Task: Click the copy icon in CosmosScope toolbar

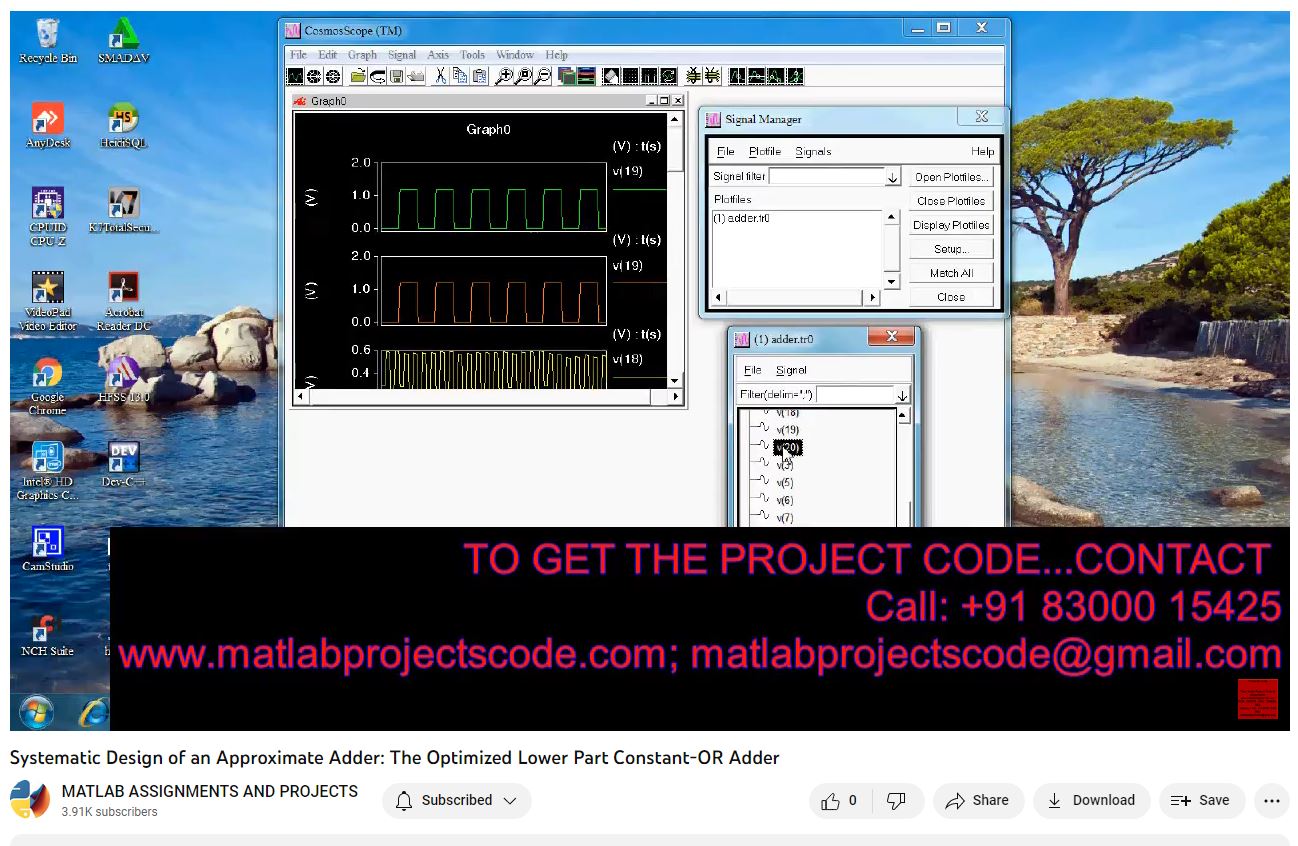Action: (460, 76)
